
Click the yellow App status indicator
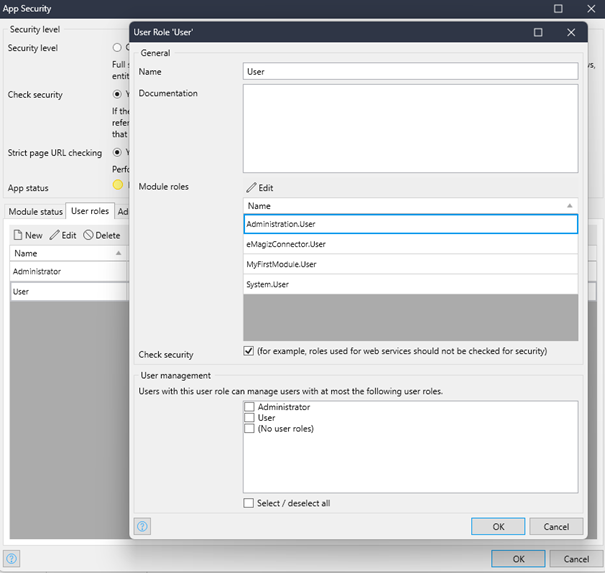(118, 184)
